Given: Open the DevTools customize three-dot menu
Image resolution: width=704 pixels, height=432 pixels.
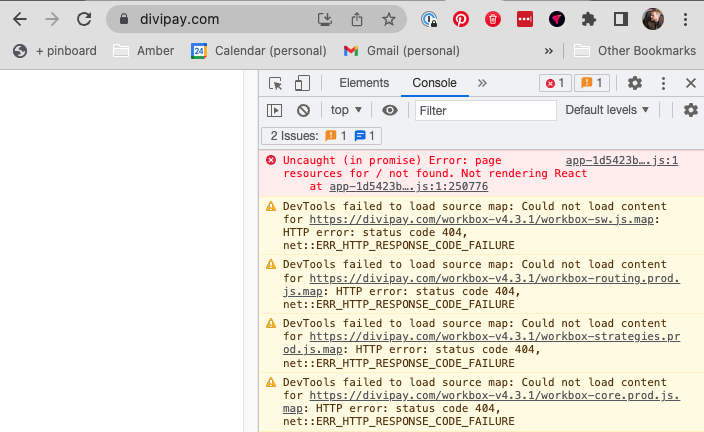Looking at the screenshot, I should 663,83.
